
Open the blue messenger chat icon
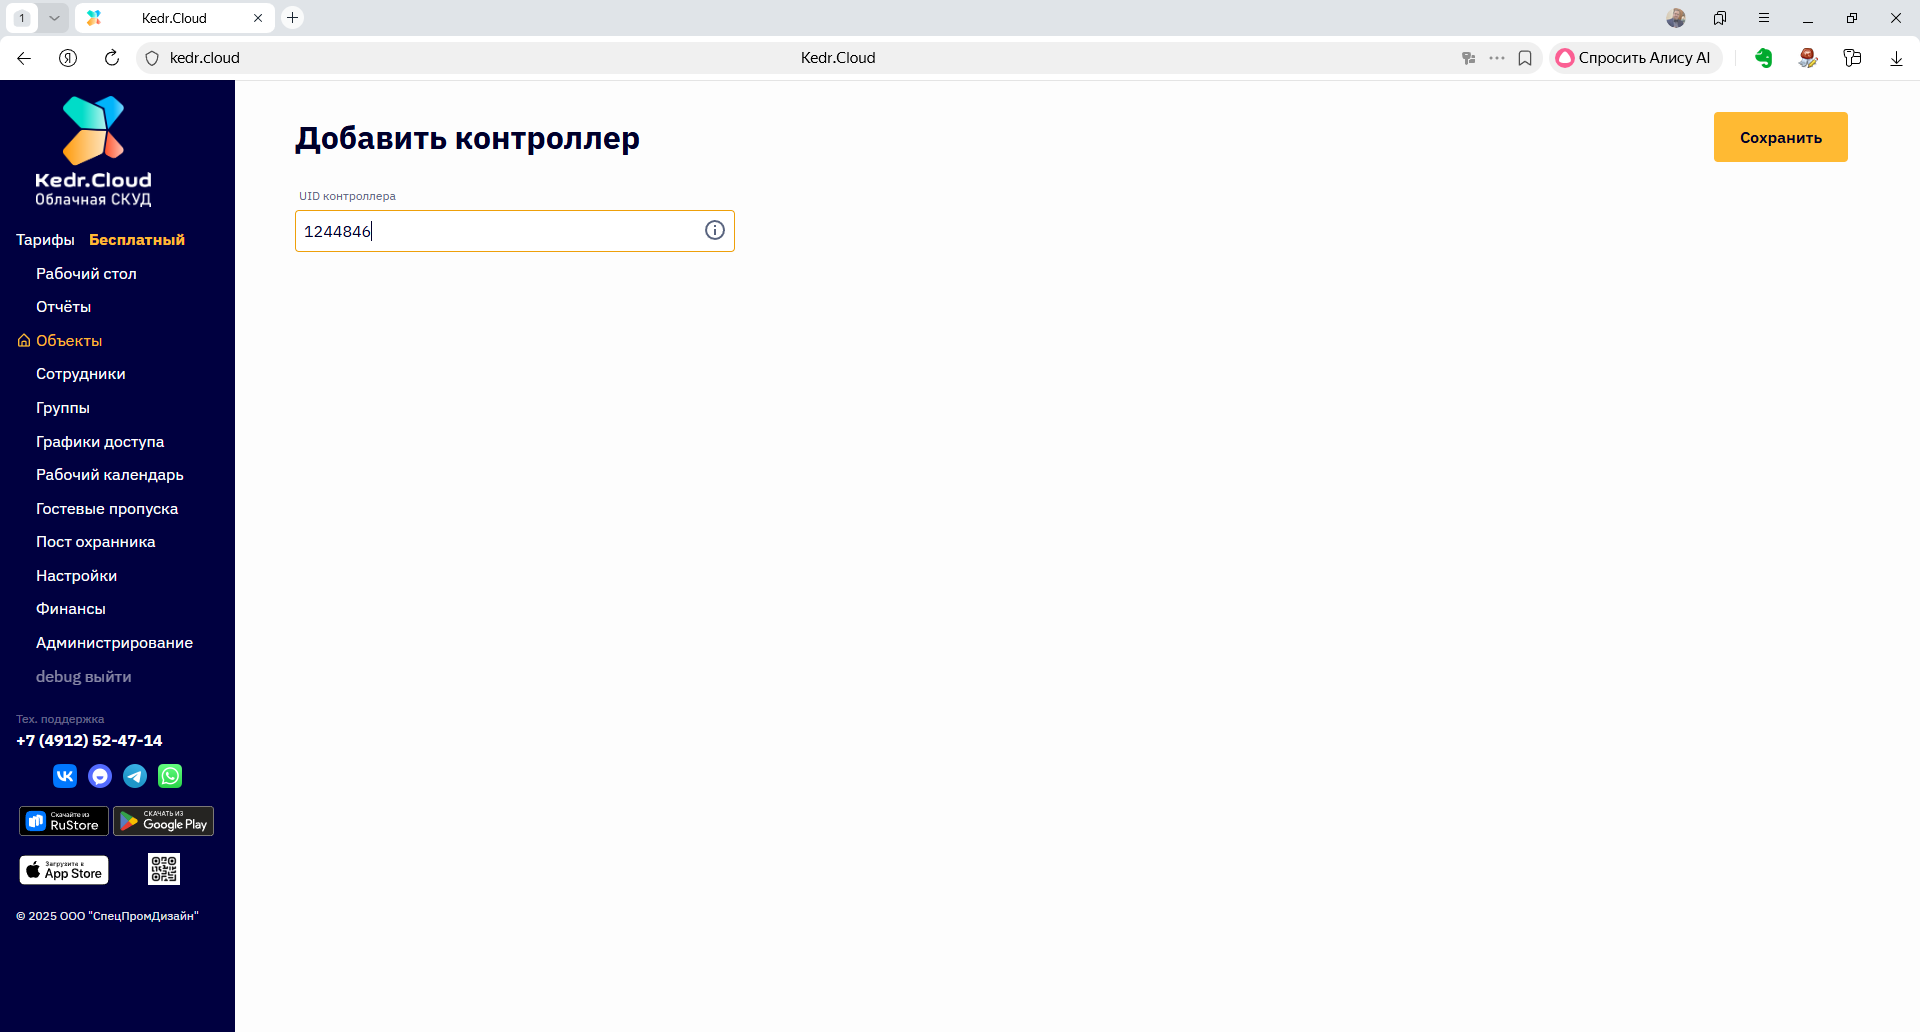point(100,776)
